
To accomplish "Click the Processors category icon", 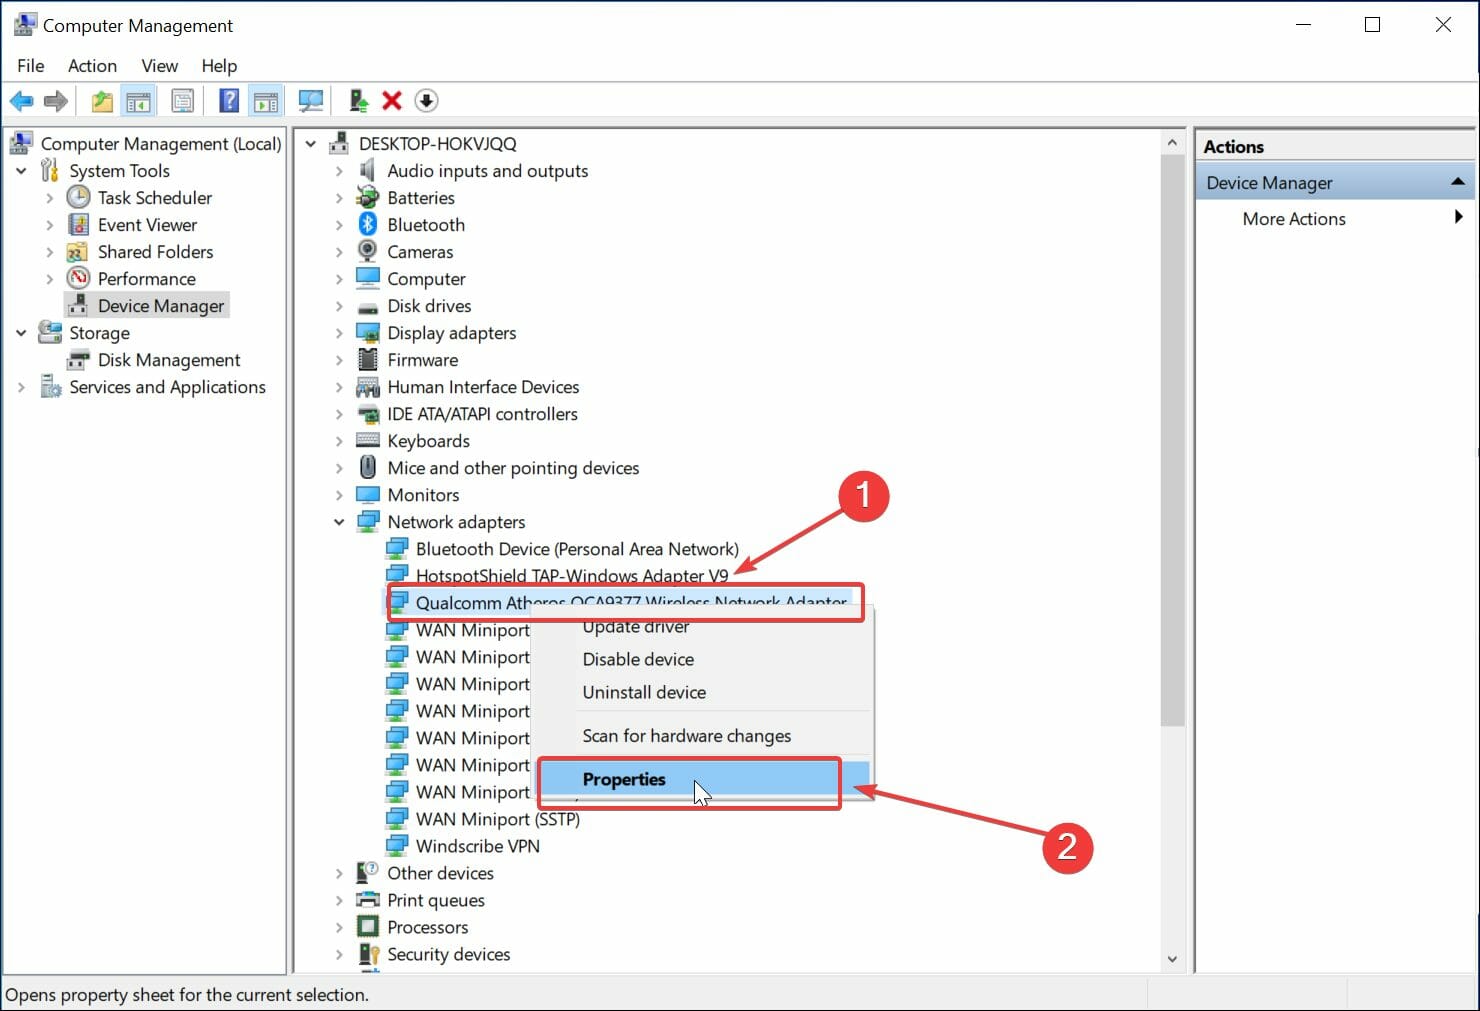I will [x=368, y=926].
